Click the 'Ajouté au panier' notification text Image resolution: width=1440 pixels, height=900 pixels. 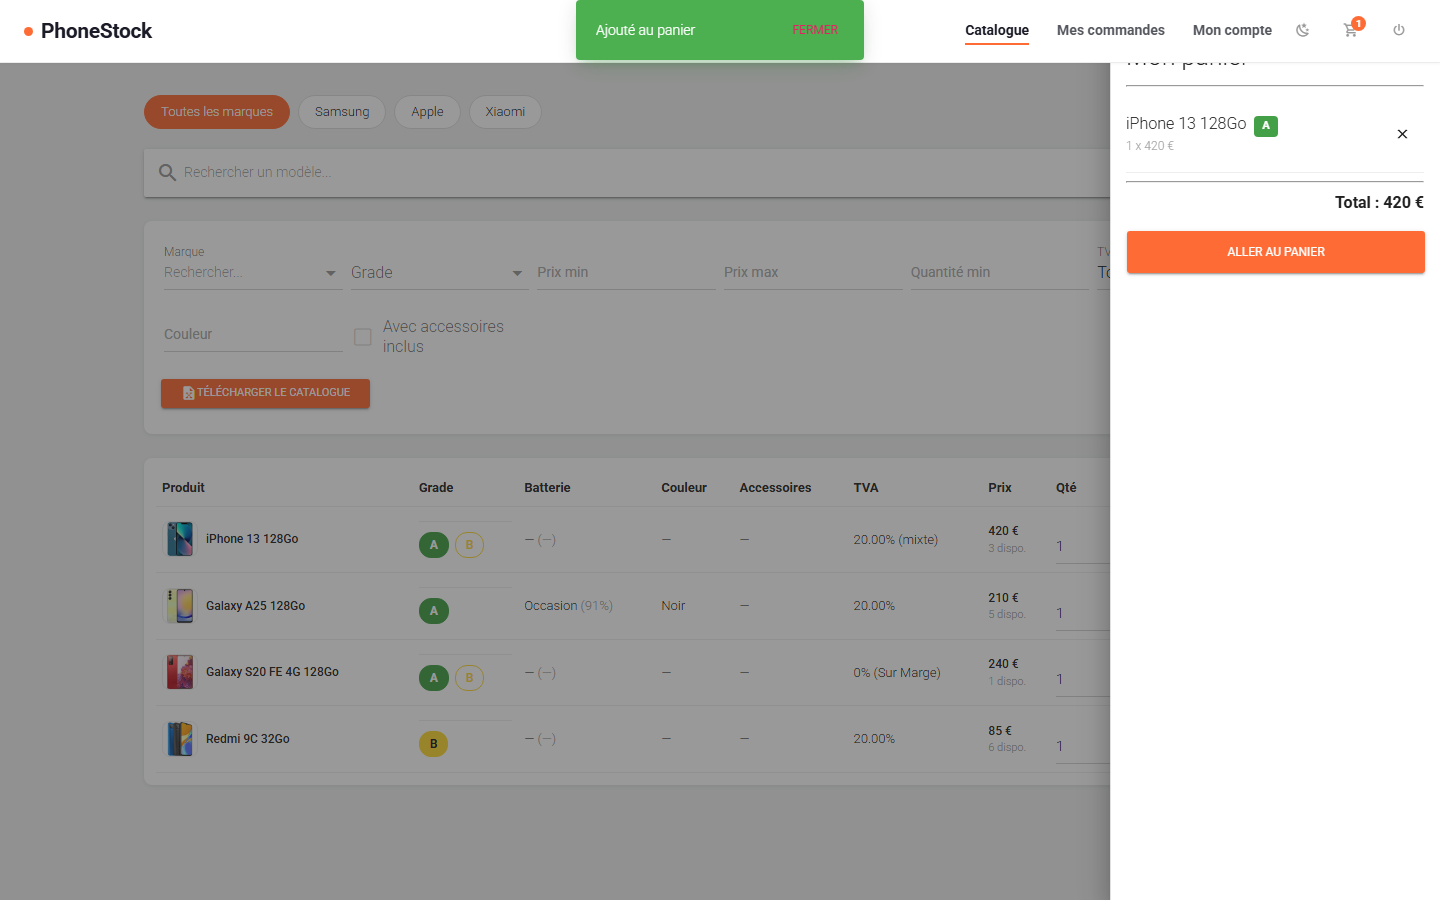pos(645,30)
